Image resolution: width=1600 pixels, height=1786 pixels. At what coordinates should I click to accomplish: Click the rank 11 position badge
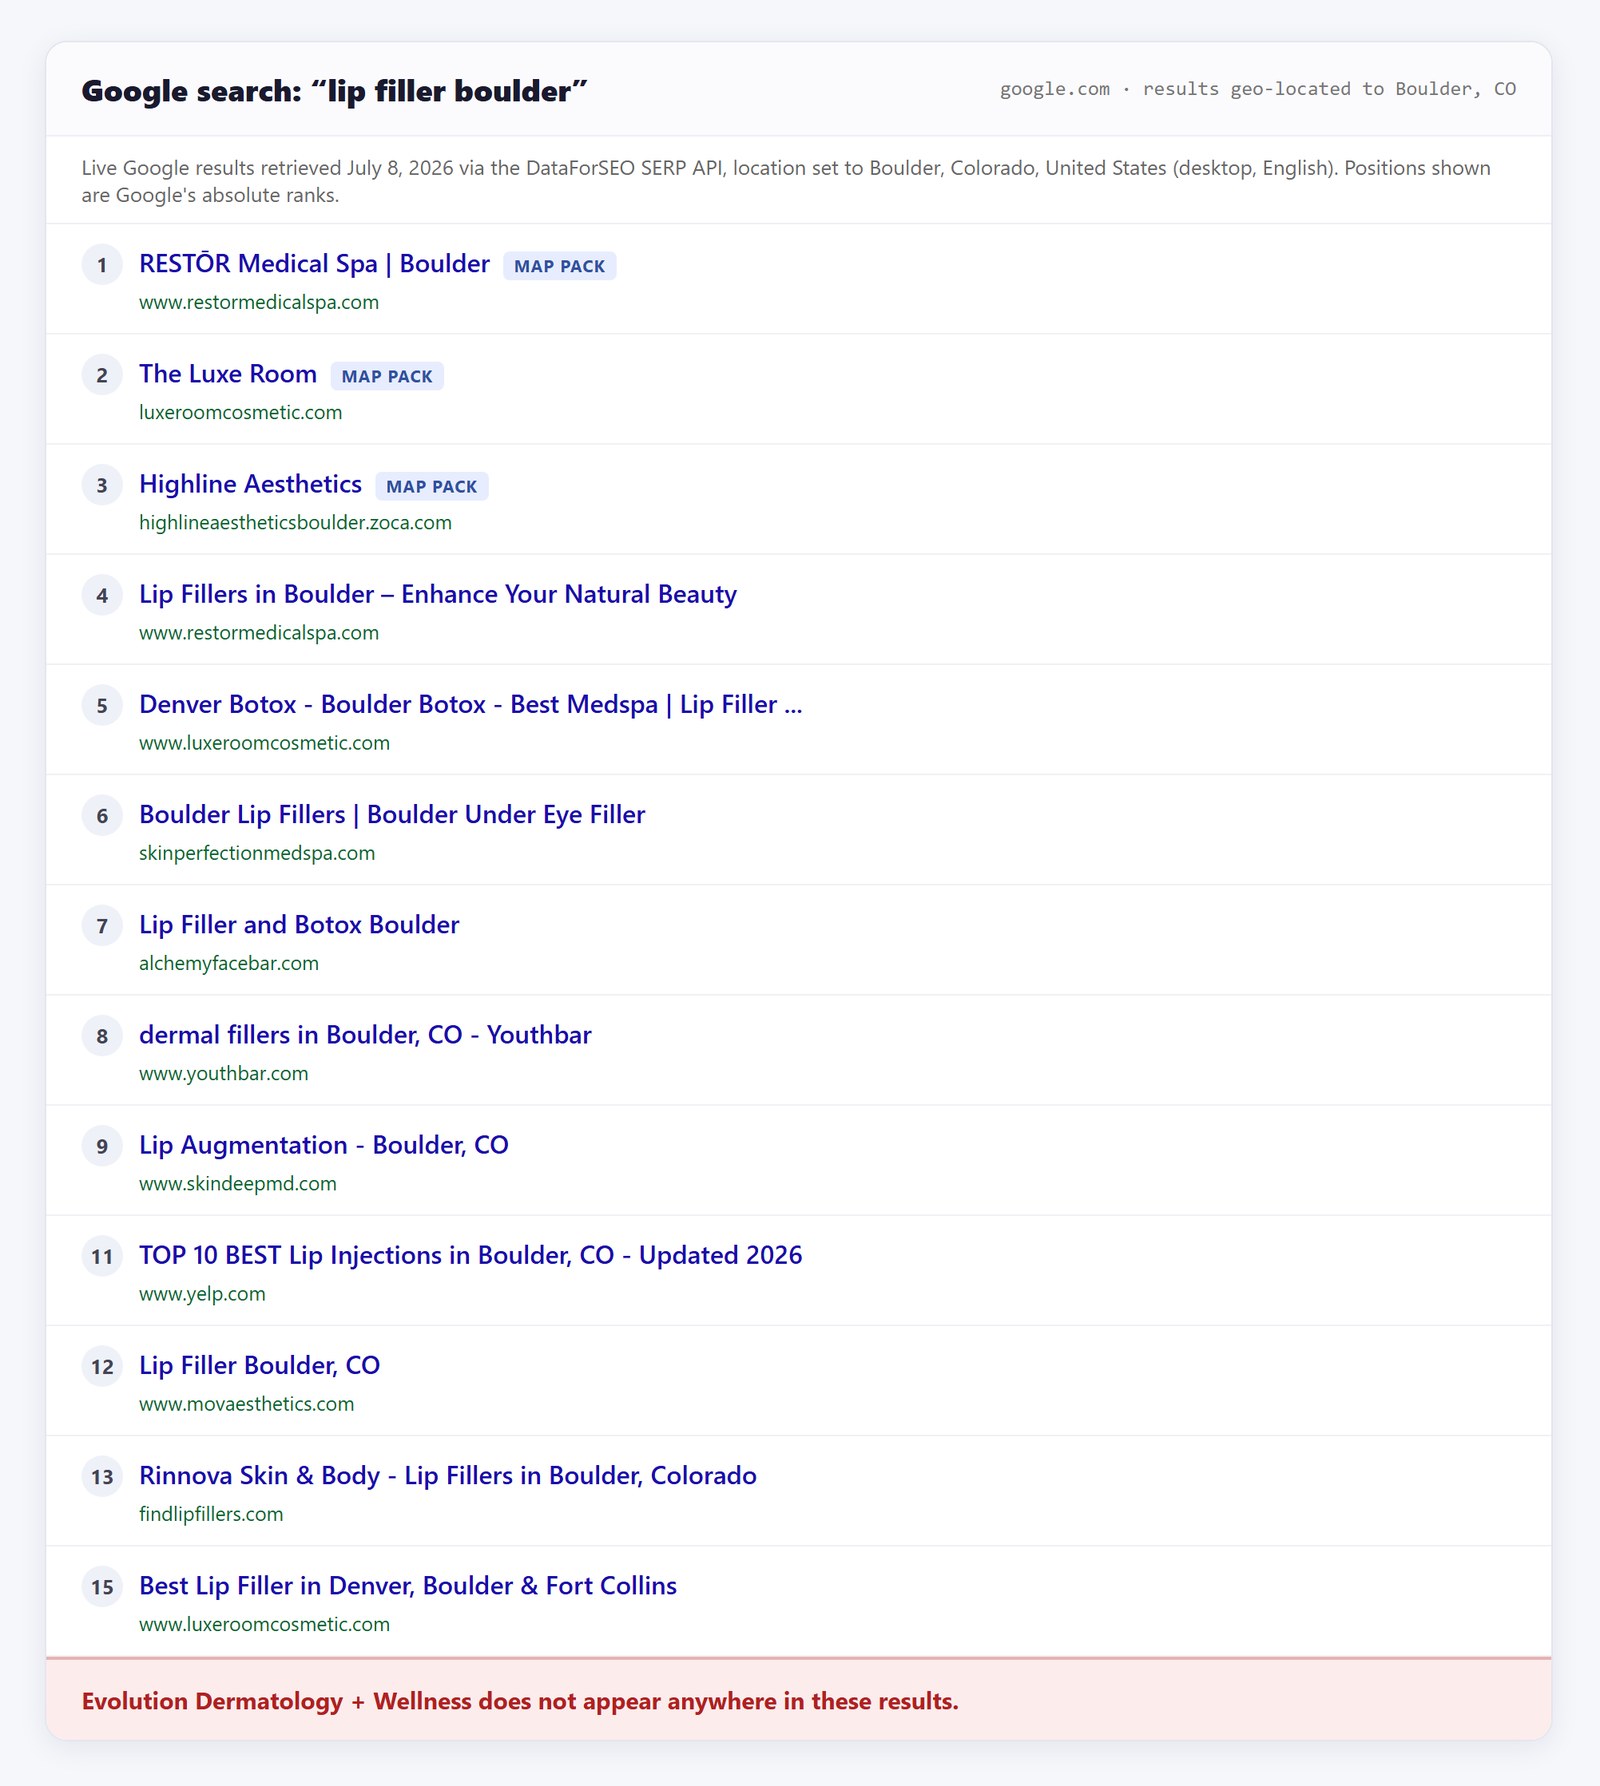coord(102,1256)
